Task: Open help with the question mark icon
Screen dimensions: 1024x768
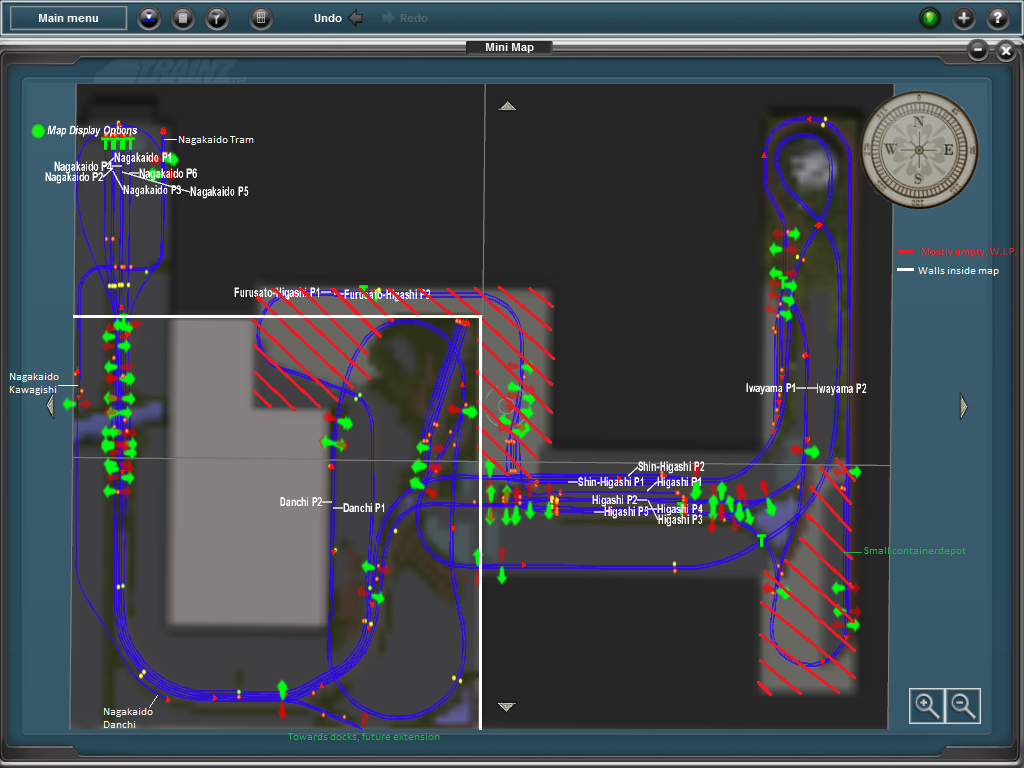Action: coord(997,18)
